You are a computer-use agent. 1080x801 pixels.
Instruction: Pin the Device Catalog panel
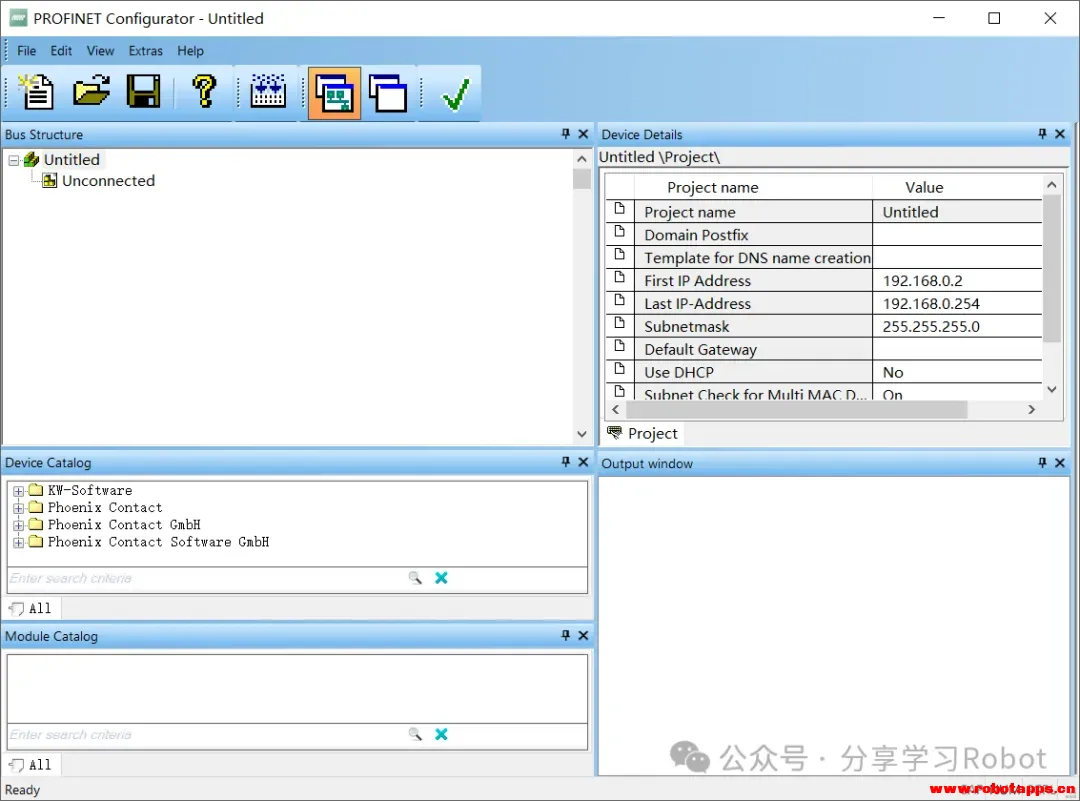tap(565, 461)
